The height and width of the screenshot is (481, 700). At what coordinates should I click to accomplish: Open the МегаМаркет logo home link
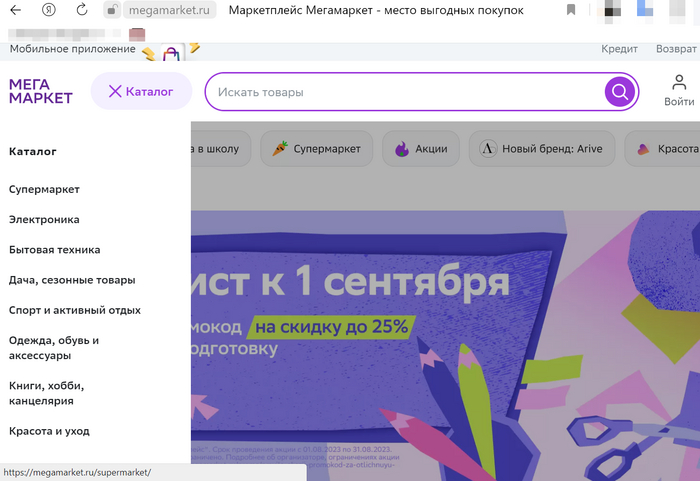[x=41, y=92]
